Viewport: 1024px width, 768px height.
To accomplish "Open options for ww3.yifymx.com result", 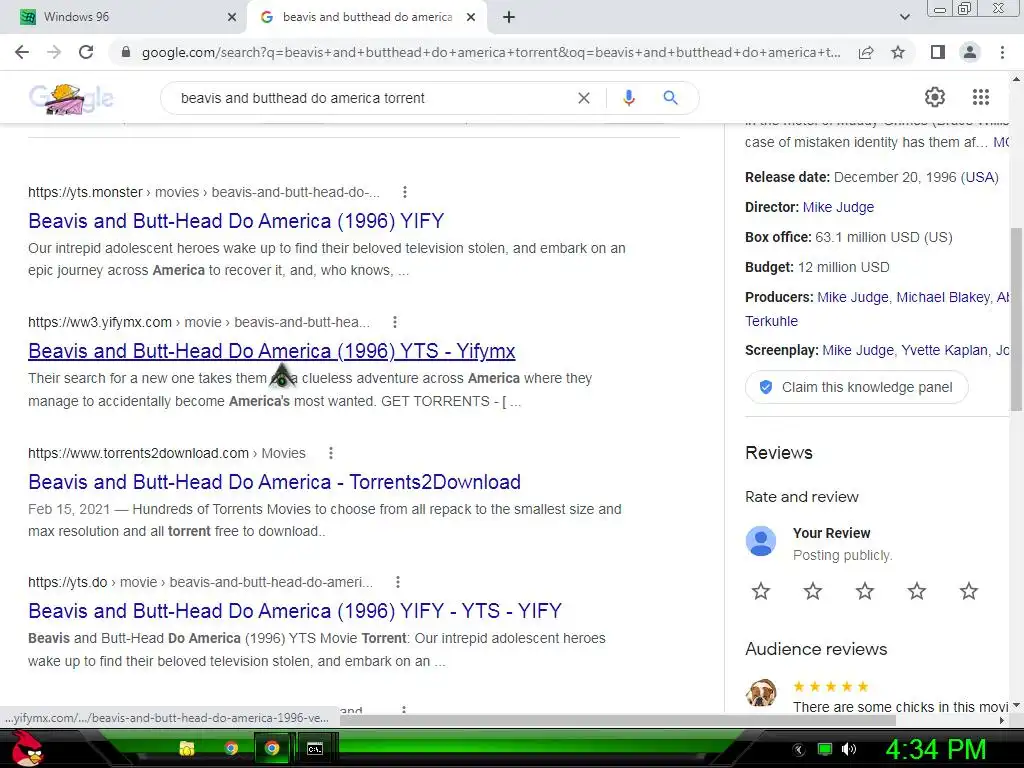I will [x=394, y=322].
